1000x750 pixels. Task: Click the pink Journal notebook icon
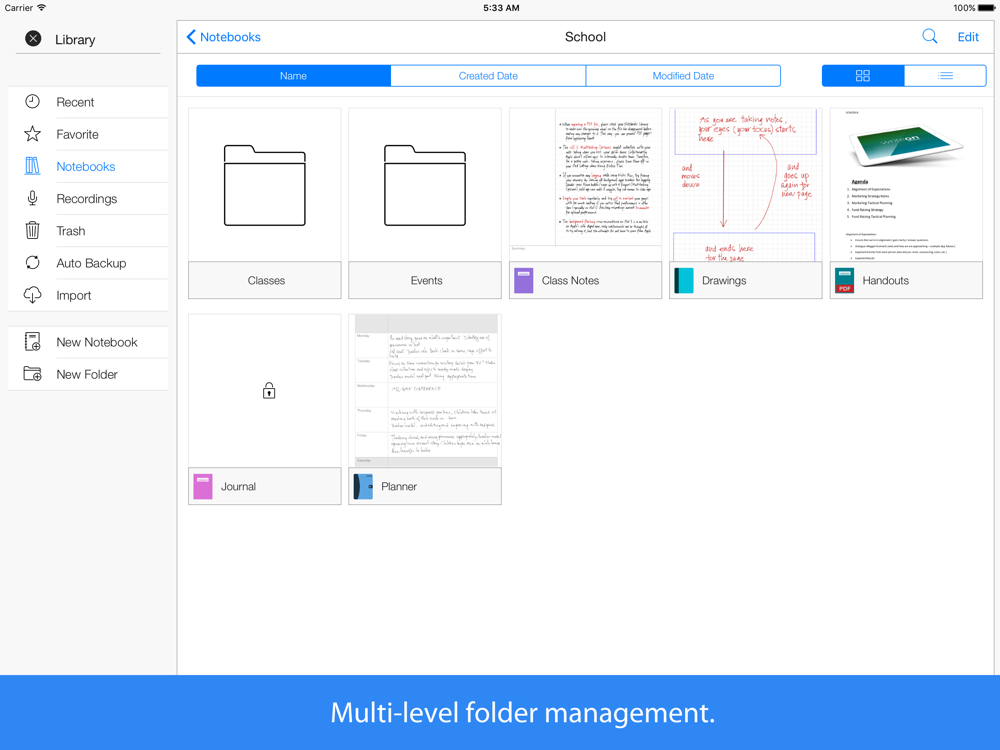coord(203,487)
